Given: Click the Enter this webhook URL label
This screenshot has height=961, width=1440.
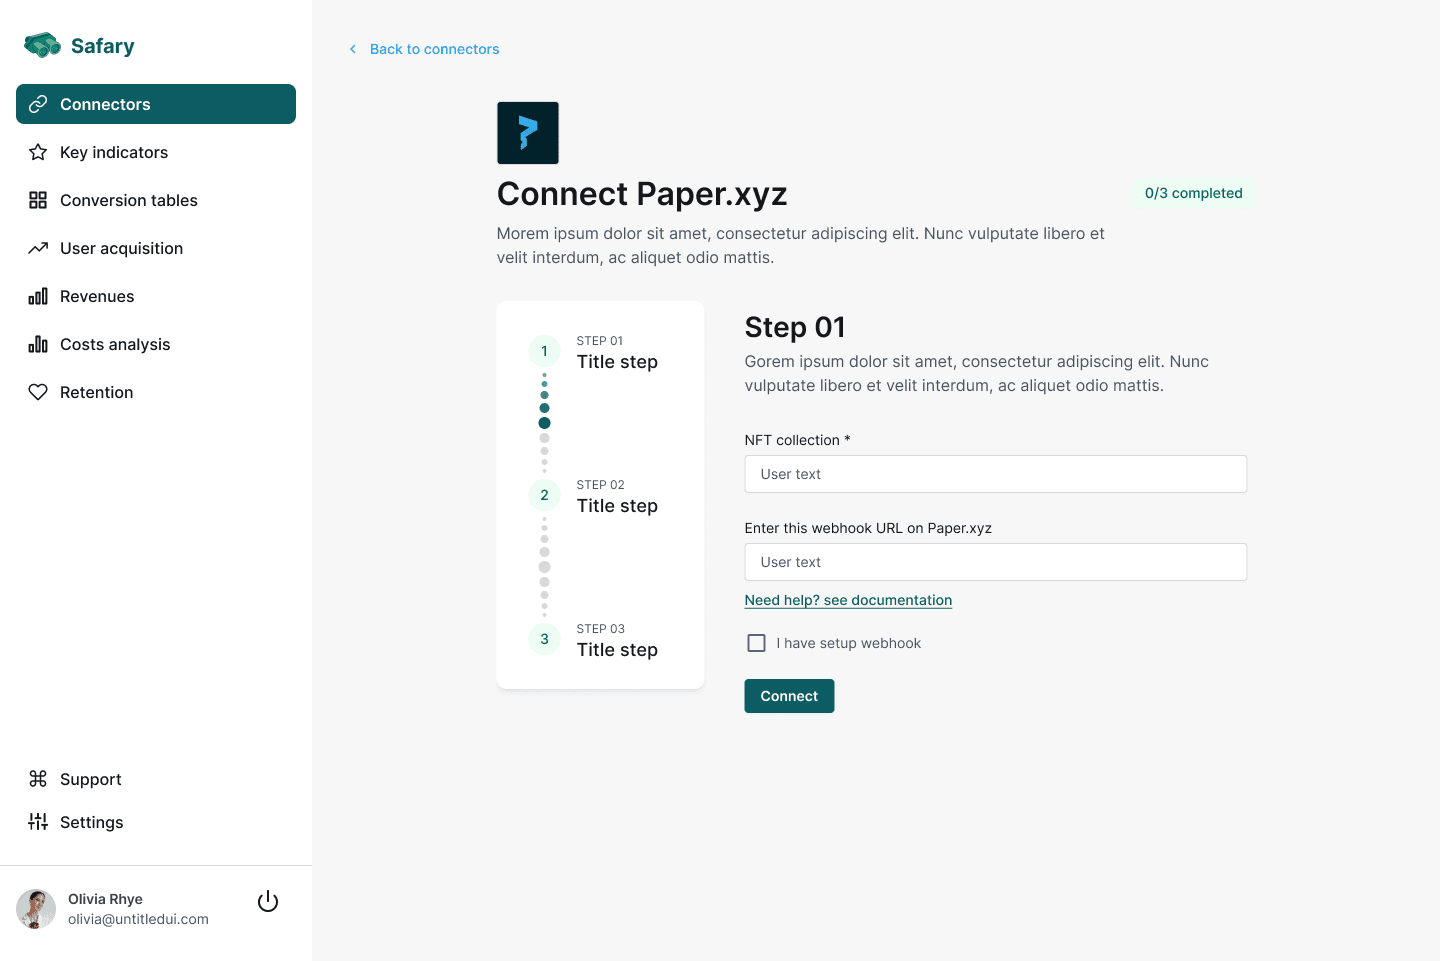Looking at the screenshot, I should click(x=868, y=528).
